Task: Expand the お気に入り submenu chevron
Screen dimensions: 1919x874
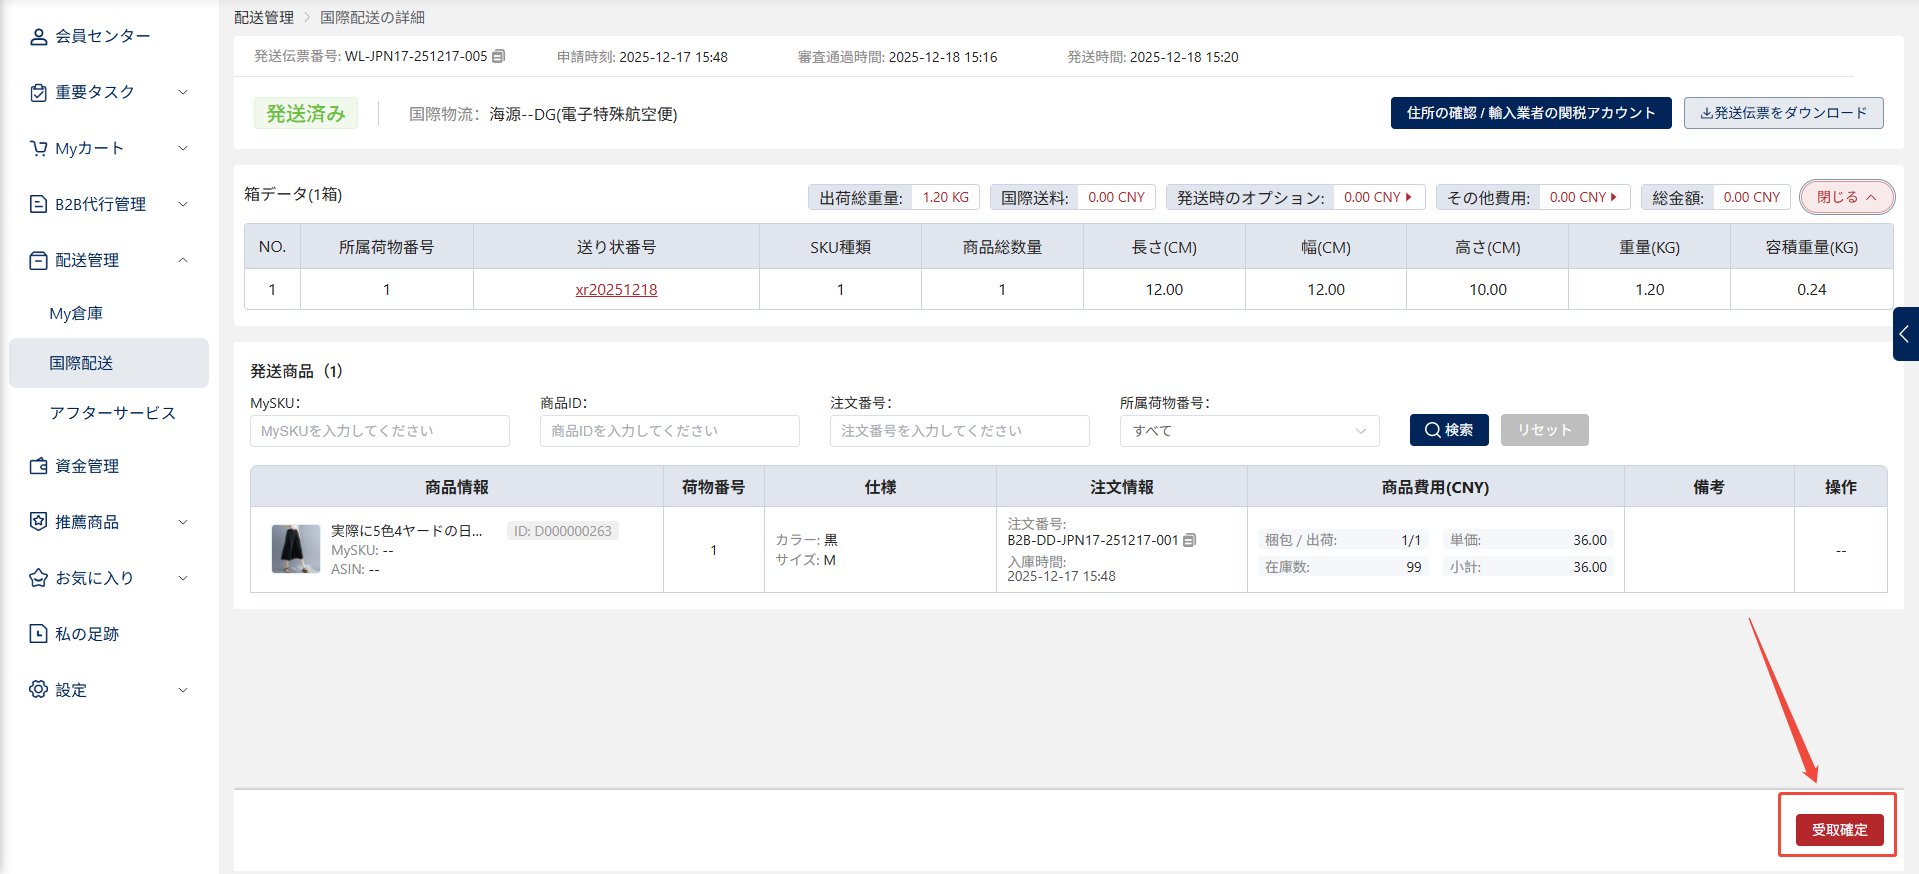Action: pyautogui.click(x=183, y=578)
